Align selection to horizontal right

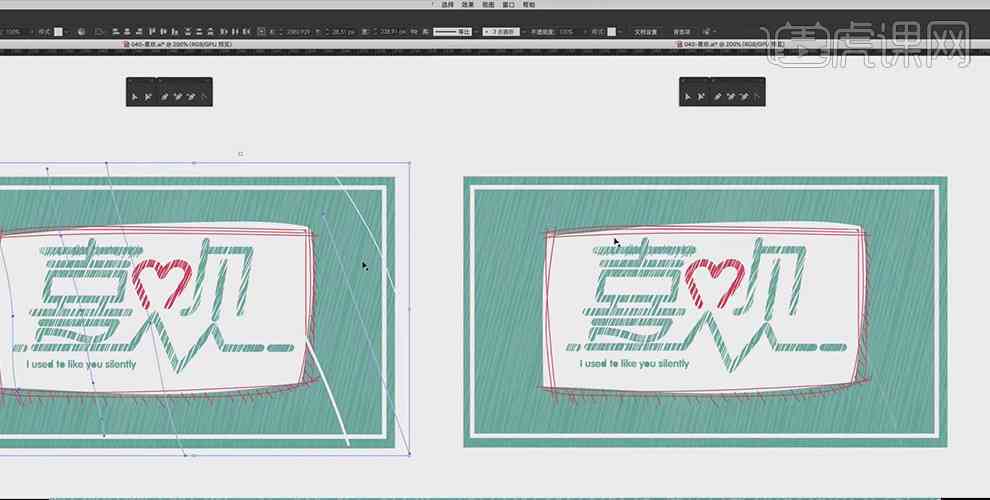pyautogui.click(x=139, y=32)
